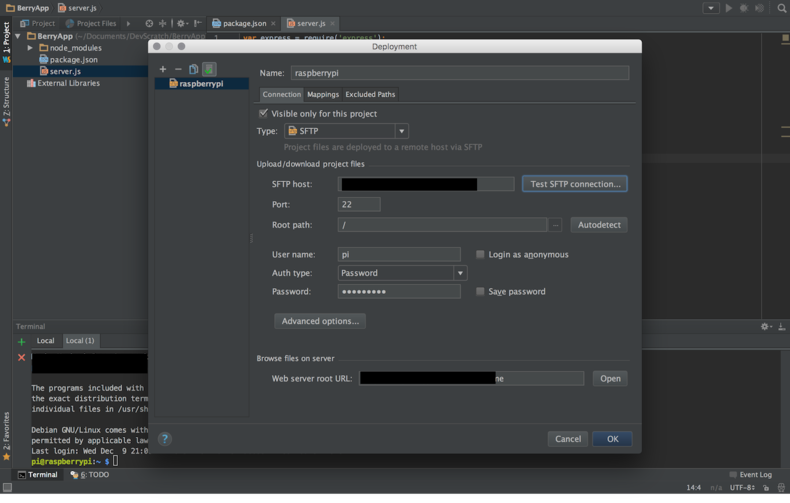Click the collapse all icon in Project panel
Viewport: 790px width, 503px height.
pyautogui.click(x=162, y=23)
